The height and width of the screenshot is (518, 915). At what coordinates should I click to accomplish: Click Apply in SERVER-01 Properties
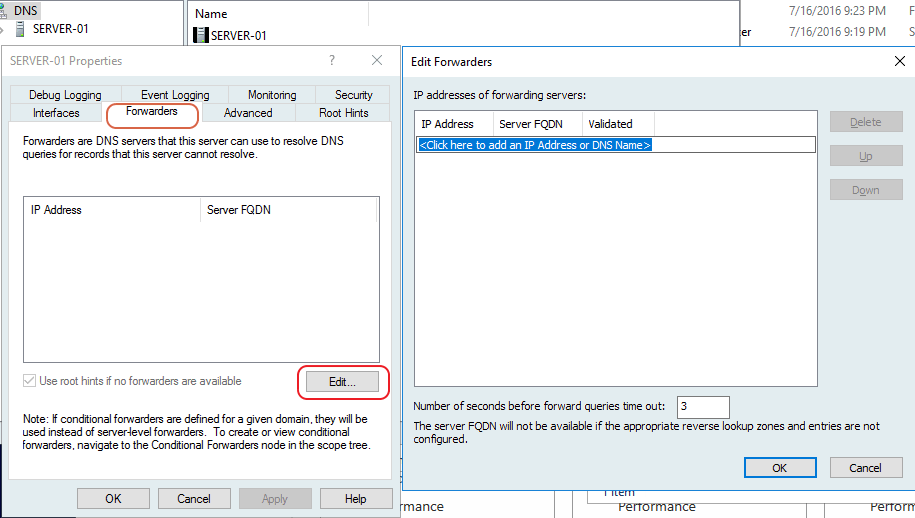(x=275, y=499)
